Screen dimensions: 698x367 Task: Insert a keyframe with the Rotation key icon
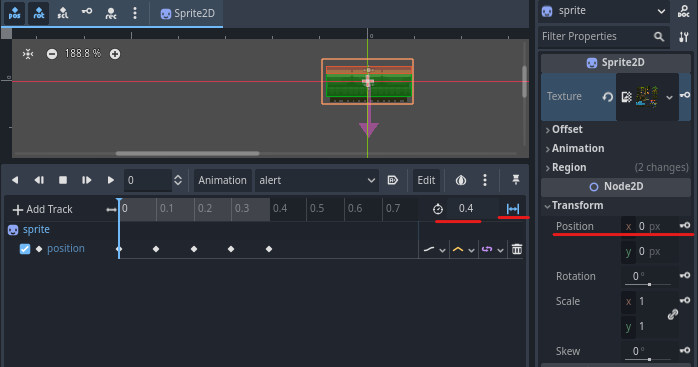pos(685,275)
